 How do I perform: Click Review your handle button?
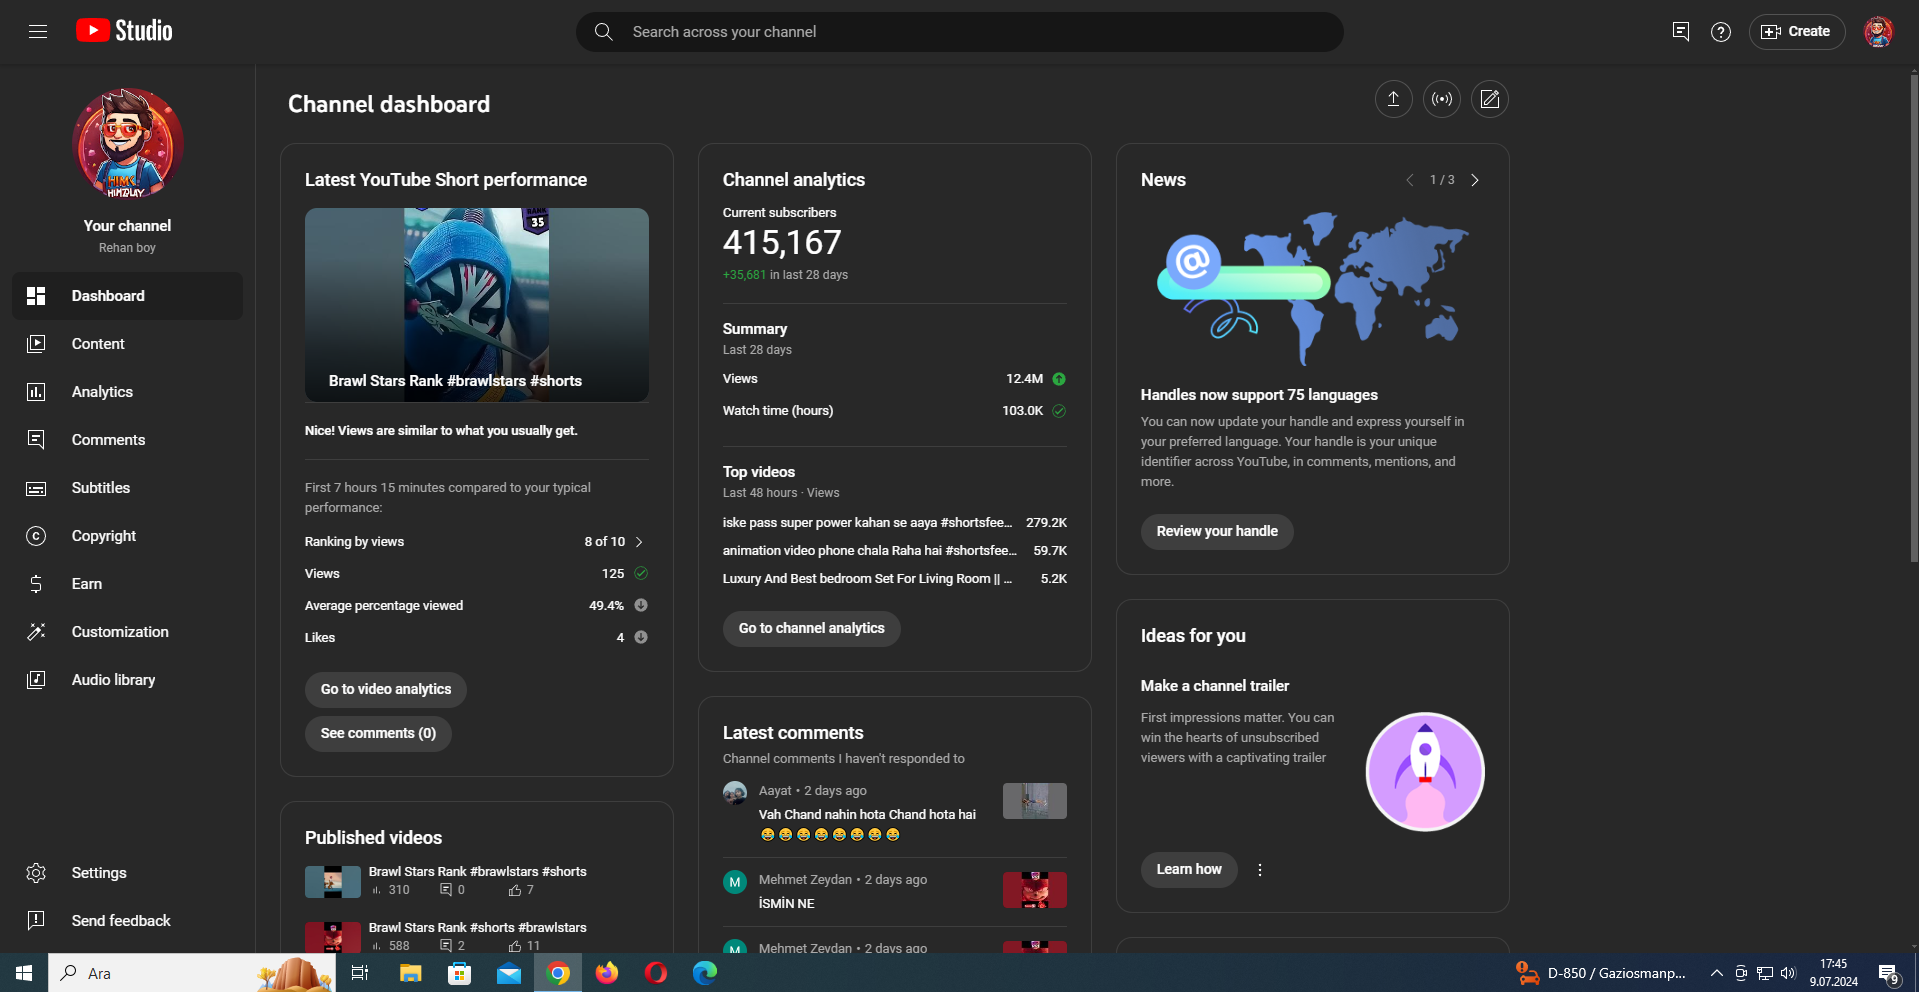(1217, 531)
